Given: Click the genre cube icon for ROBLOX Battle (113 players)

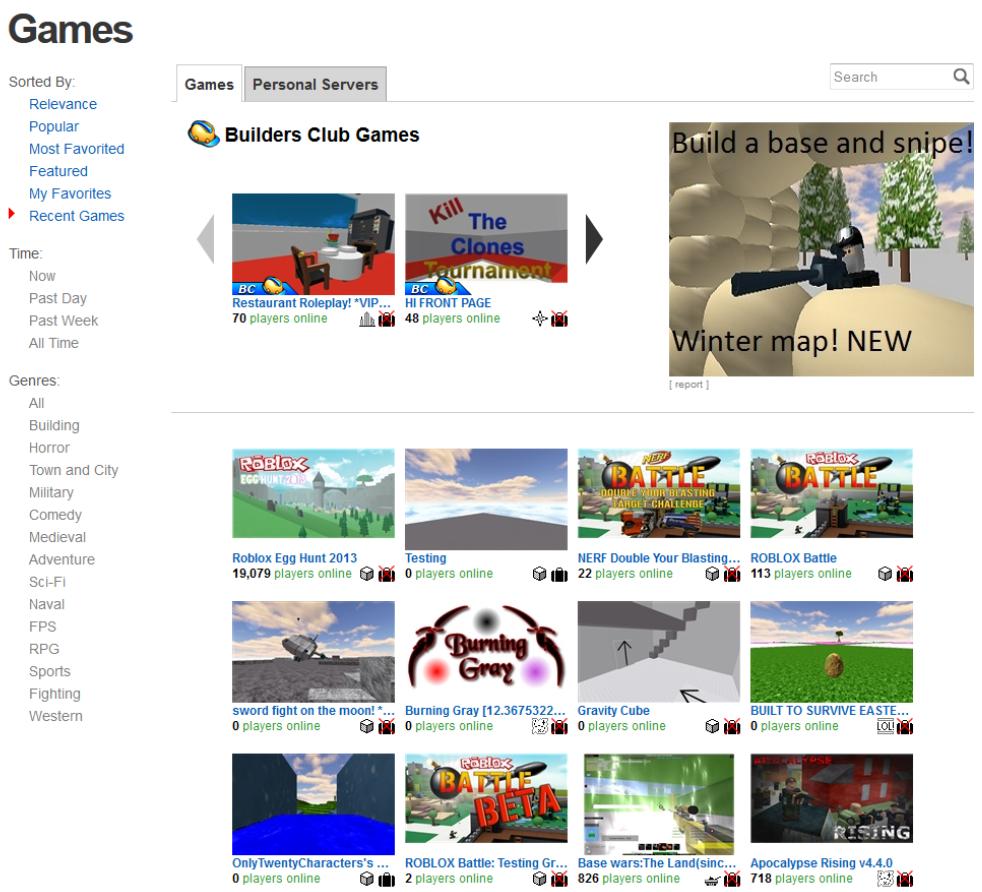Looking at the screenshot, I should coord(885,574).
